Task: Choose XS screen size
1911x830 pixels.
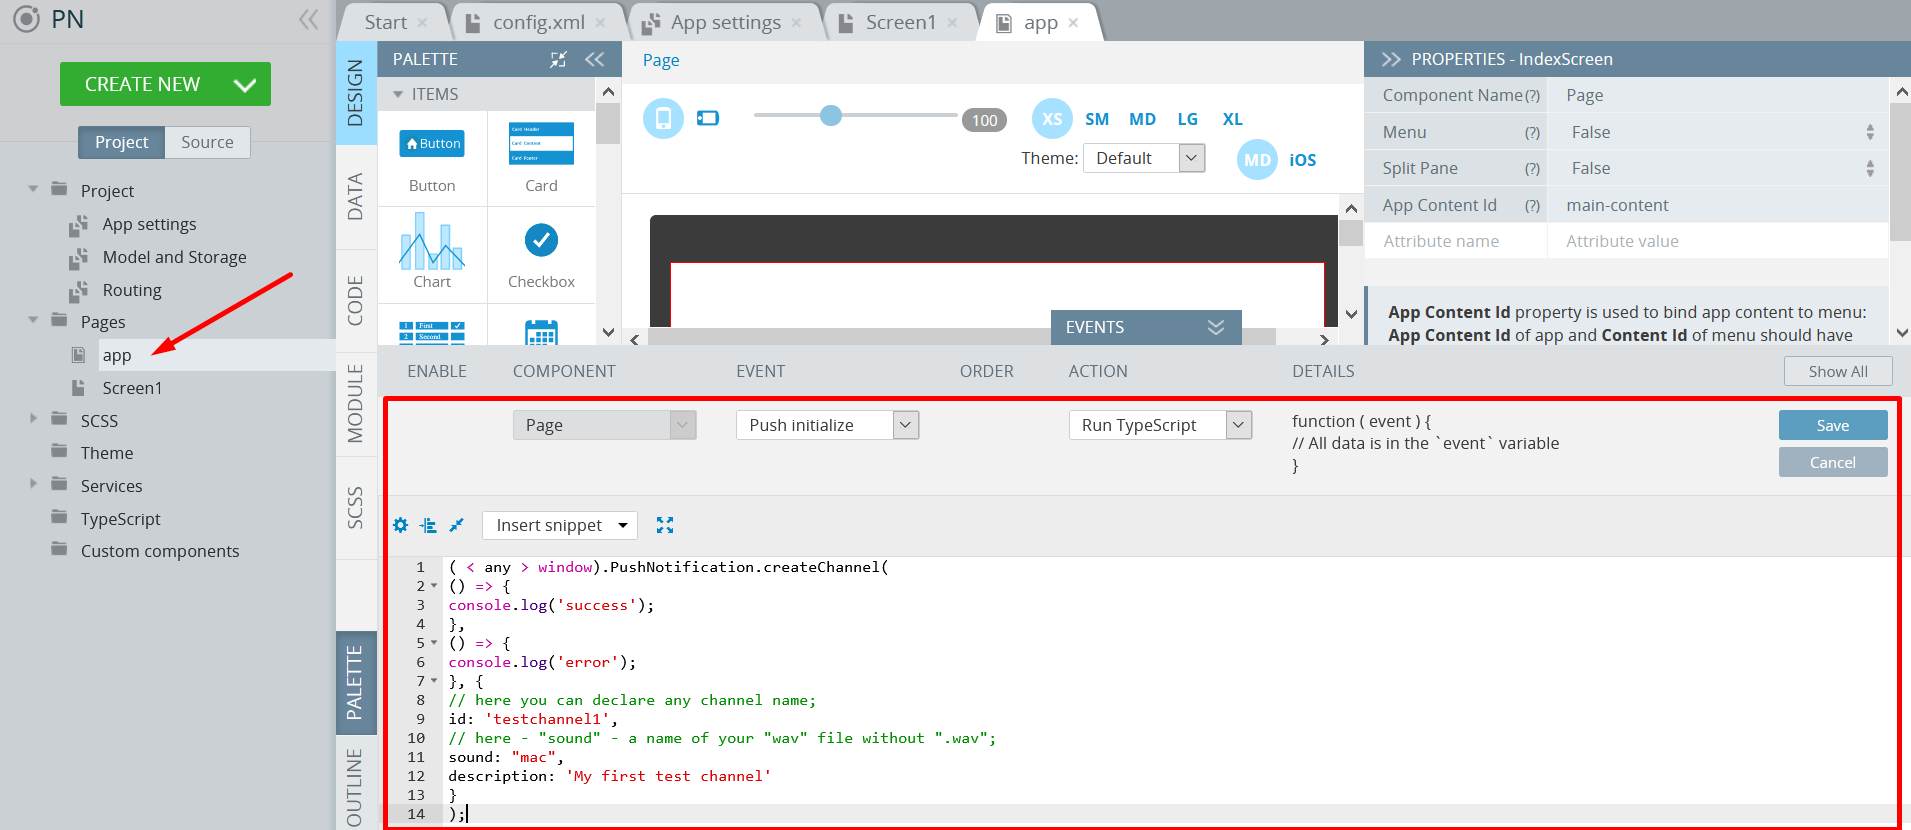Action: coord(1052,119)
